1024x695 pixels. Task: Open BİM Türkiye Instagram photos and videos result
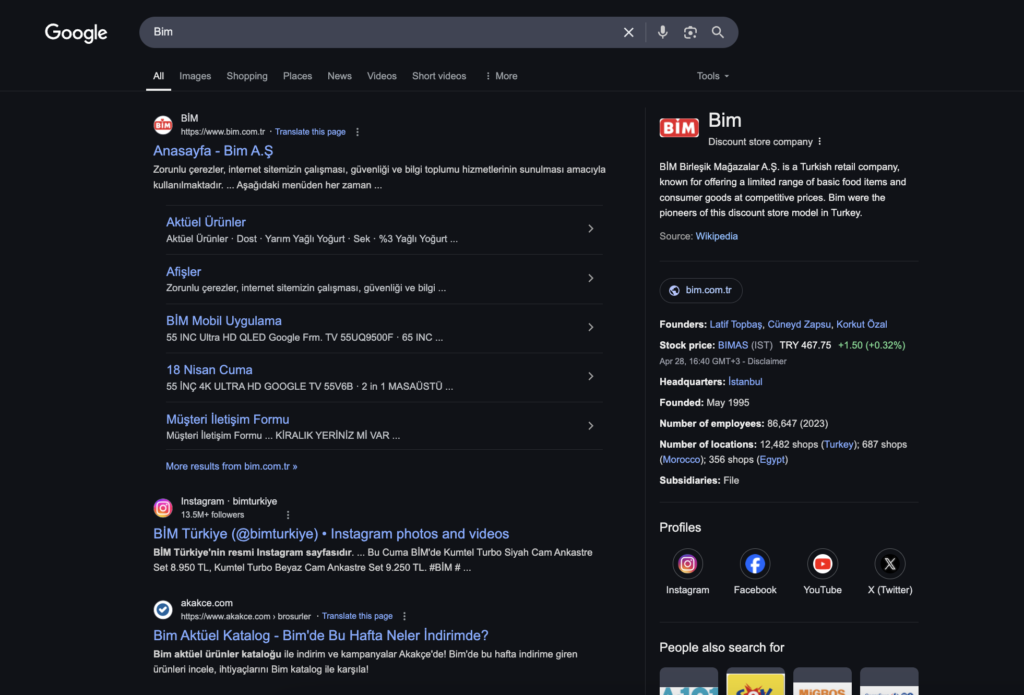tap(331, 534)
